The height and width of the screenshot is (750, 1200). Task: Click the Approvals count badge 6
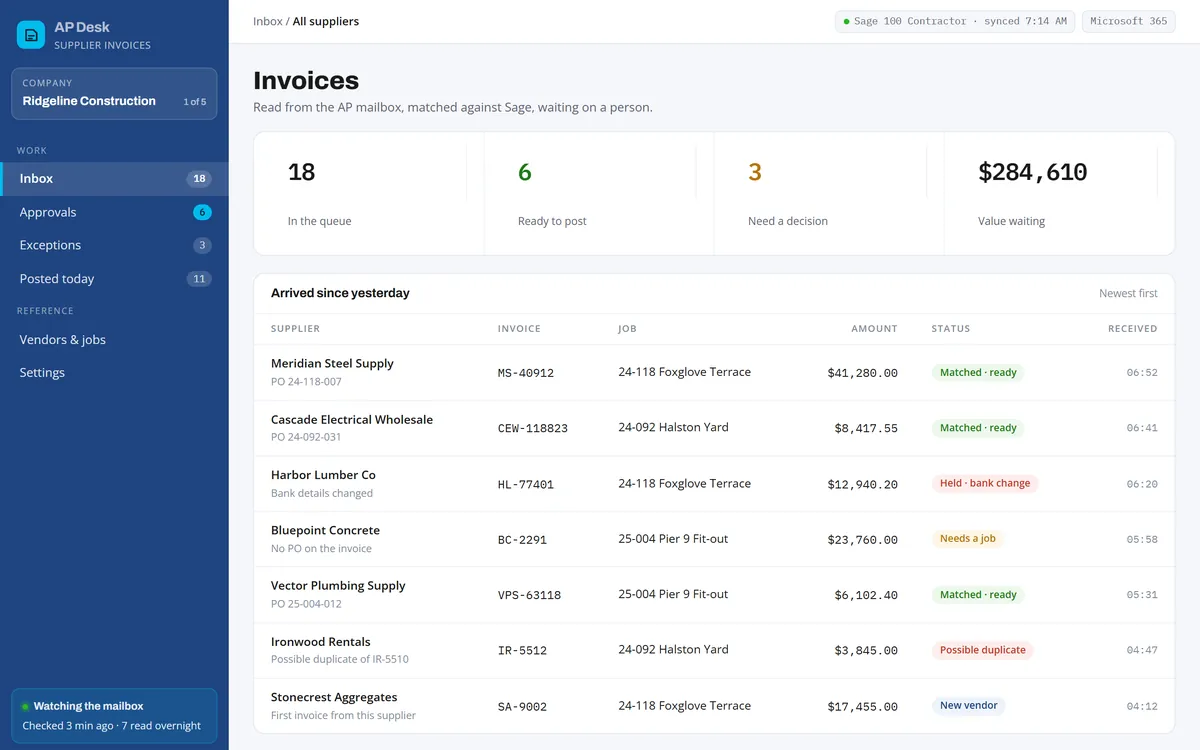point(202,212)
